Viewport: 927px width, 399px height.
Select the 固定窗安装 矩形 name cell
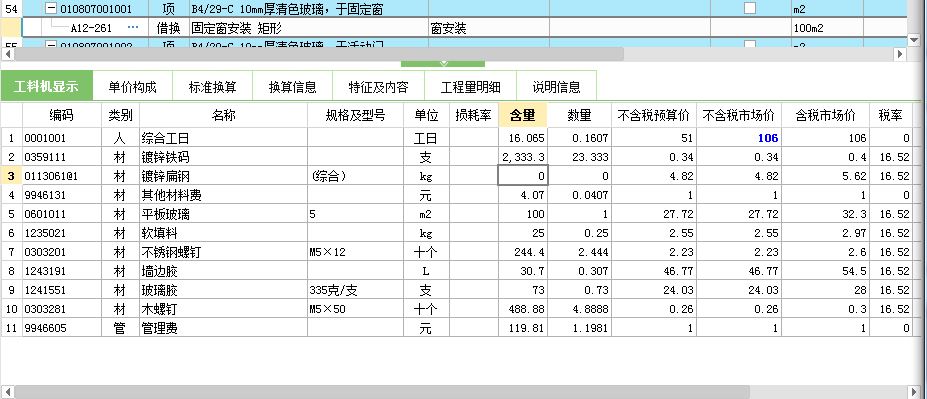coord(309,28)
